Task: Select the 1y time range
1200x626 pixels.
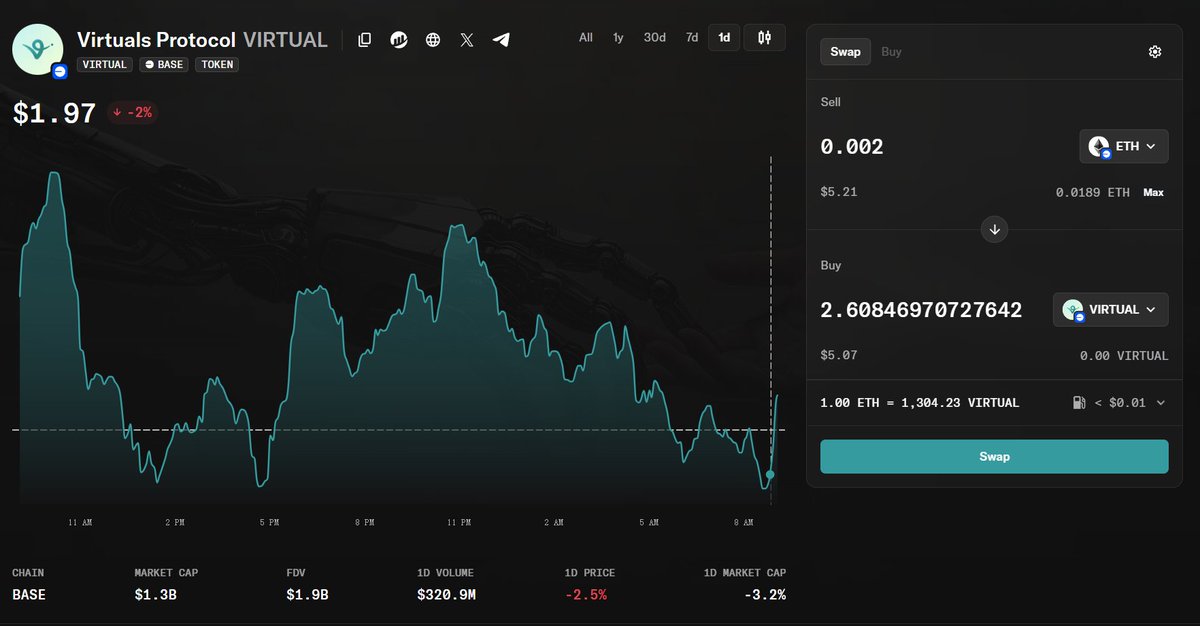Action: click(618, 38)
